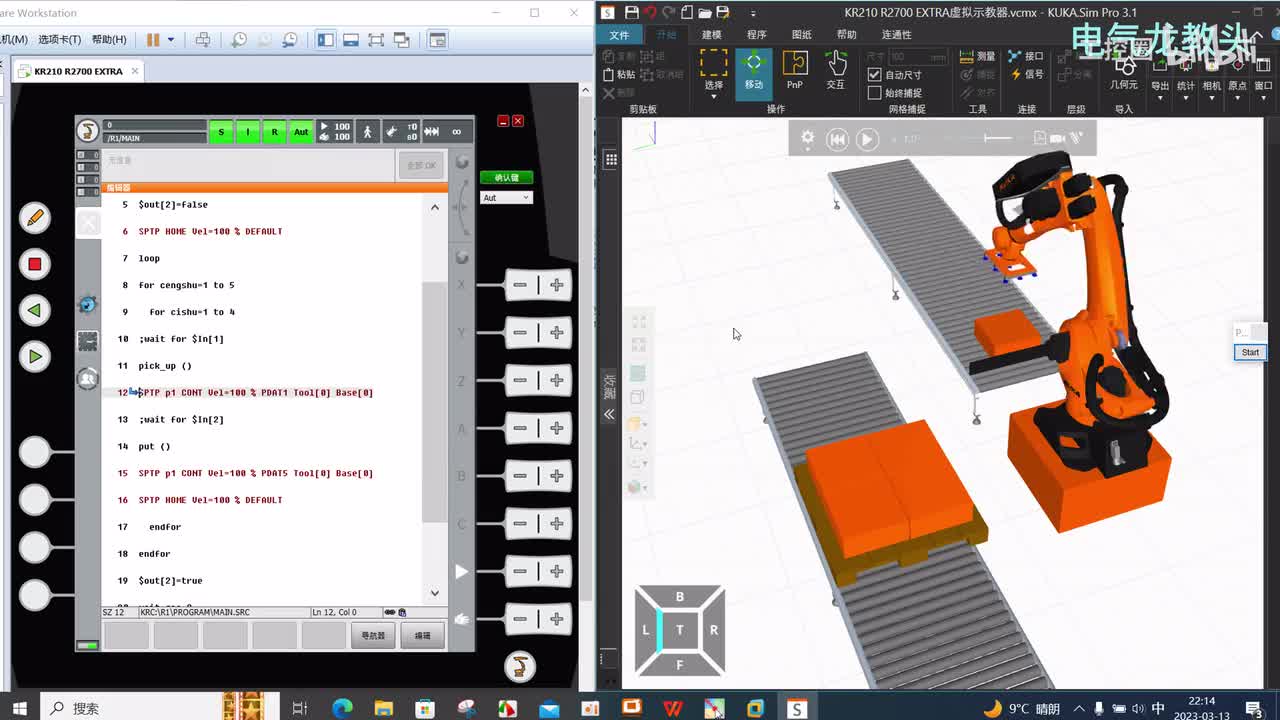Select the pick_up () program line
This screenshot has height=720, width=1280.
[x=165, y=366]
